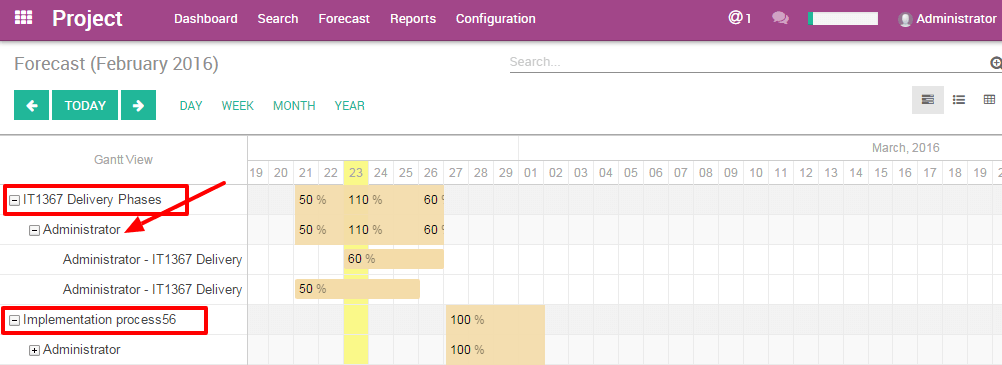Viewport: 1002px width, 365px height.
Task: Switch to Gantt view icon
Action: pyautogui.click(x=927, y=100)
